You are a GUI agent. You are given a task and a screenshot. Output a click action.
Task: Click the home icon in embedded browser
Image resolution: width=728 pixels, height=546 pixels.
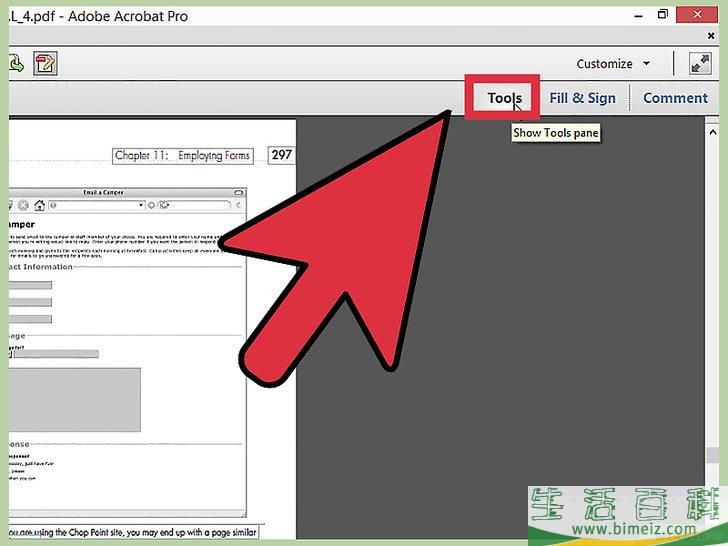39,205
